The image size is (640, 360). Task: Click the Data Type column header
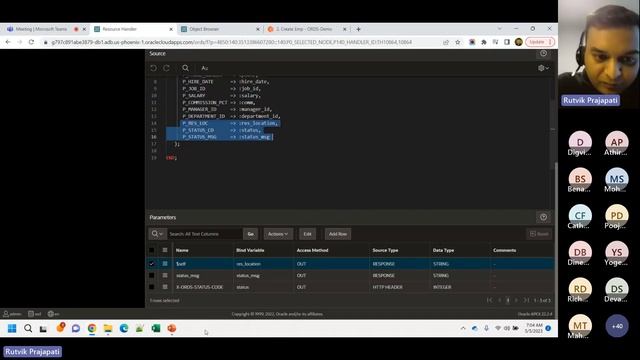click(443, 250)
